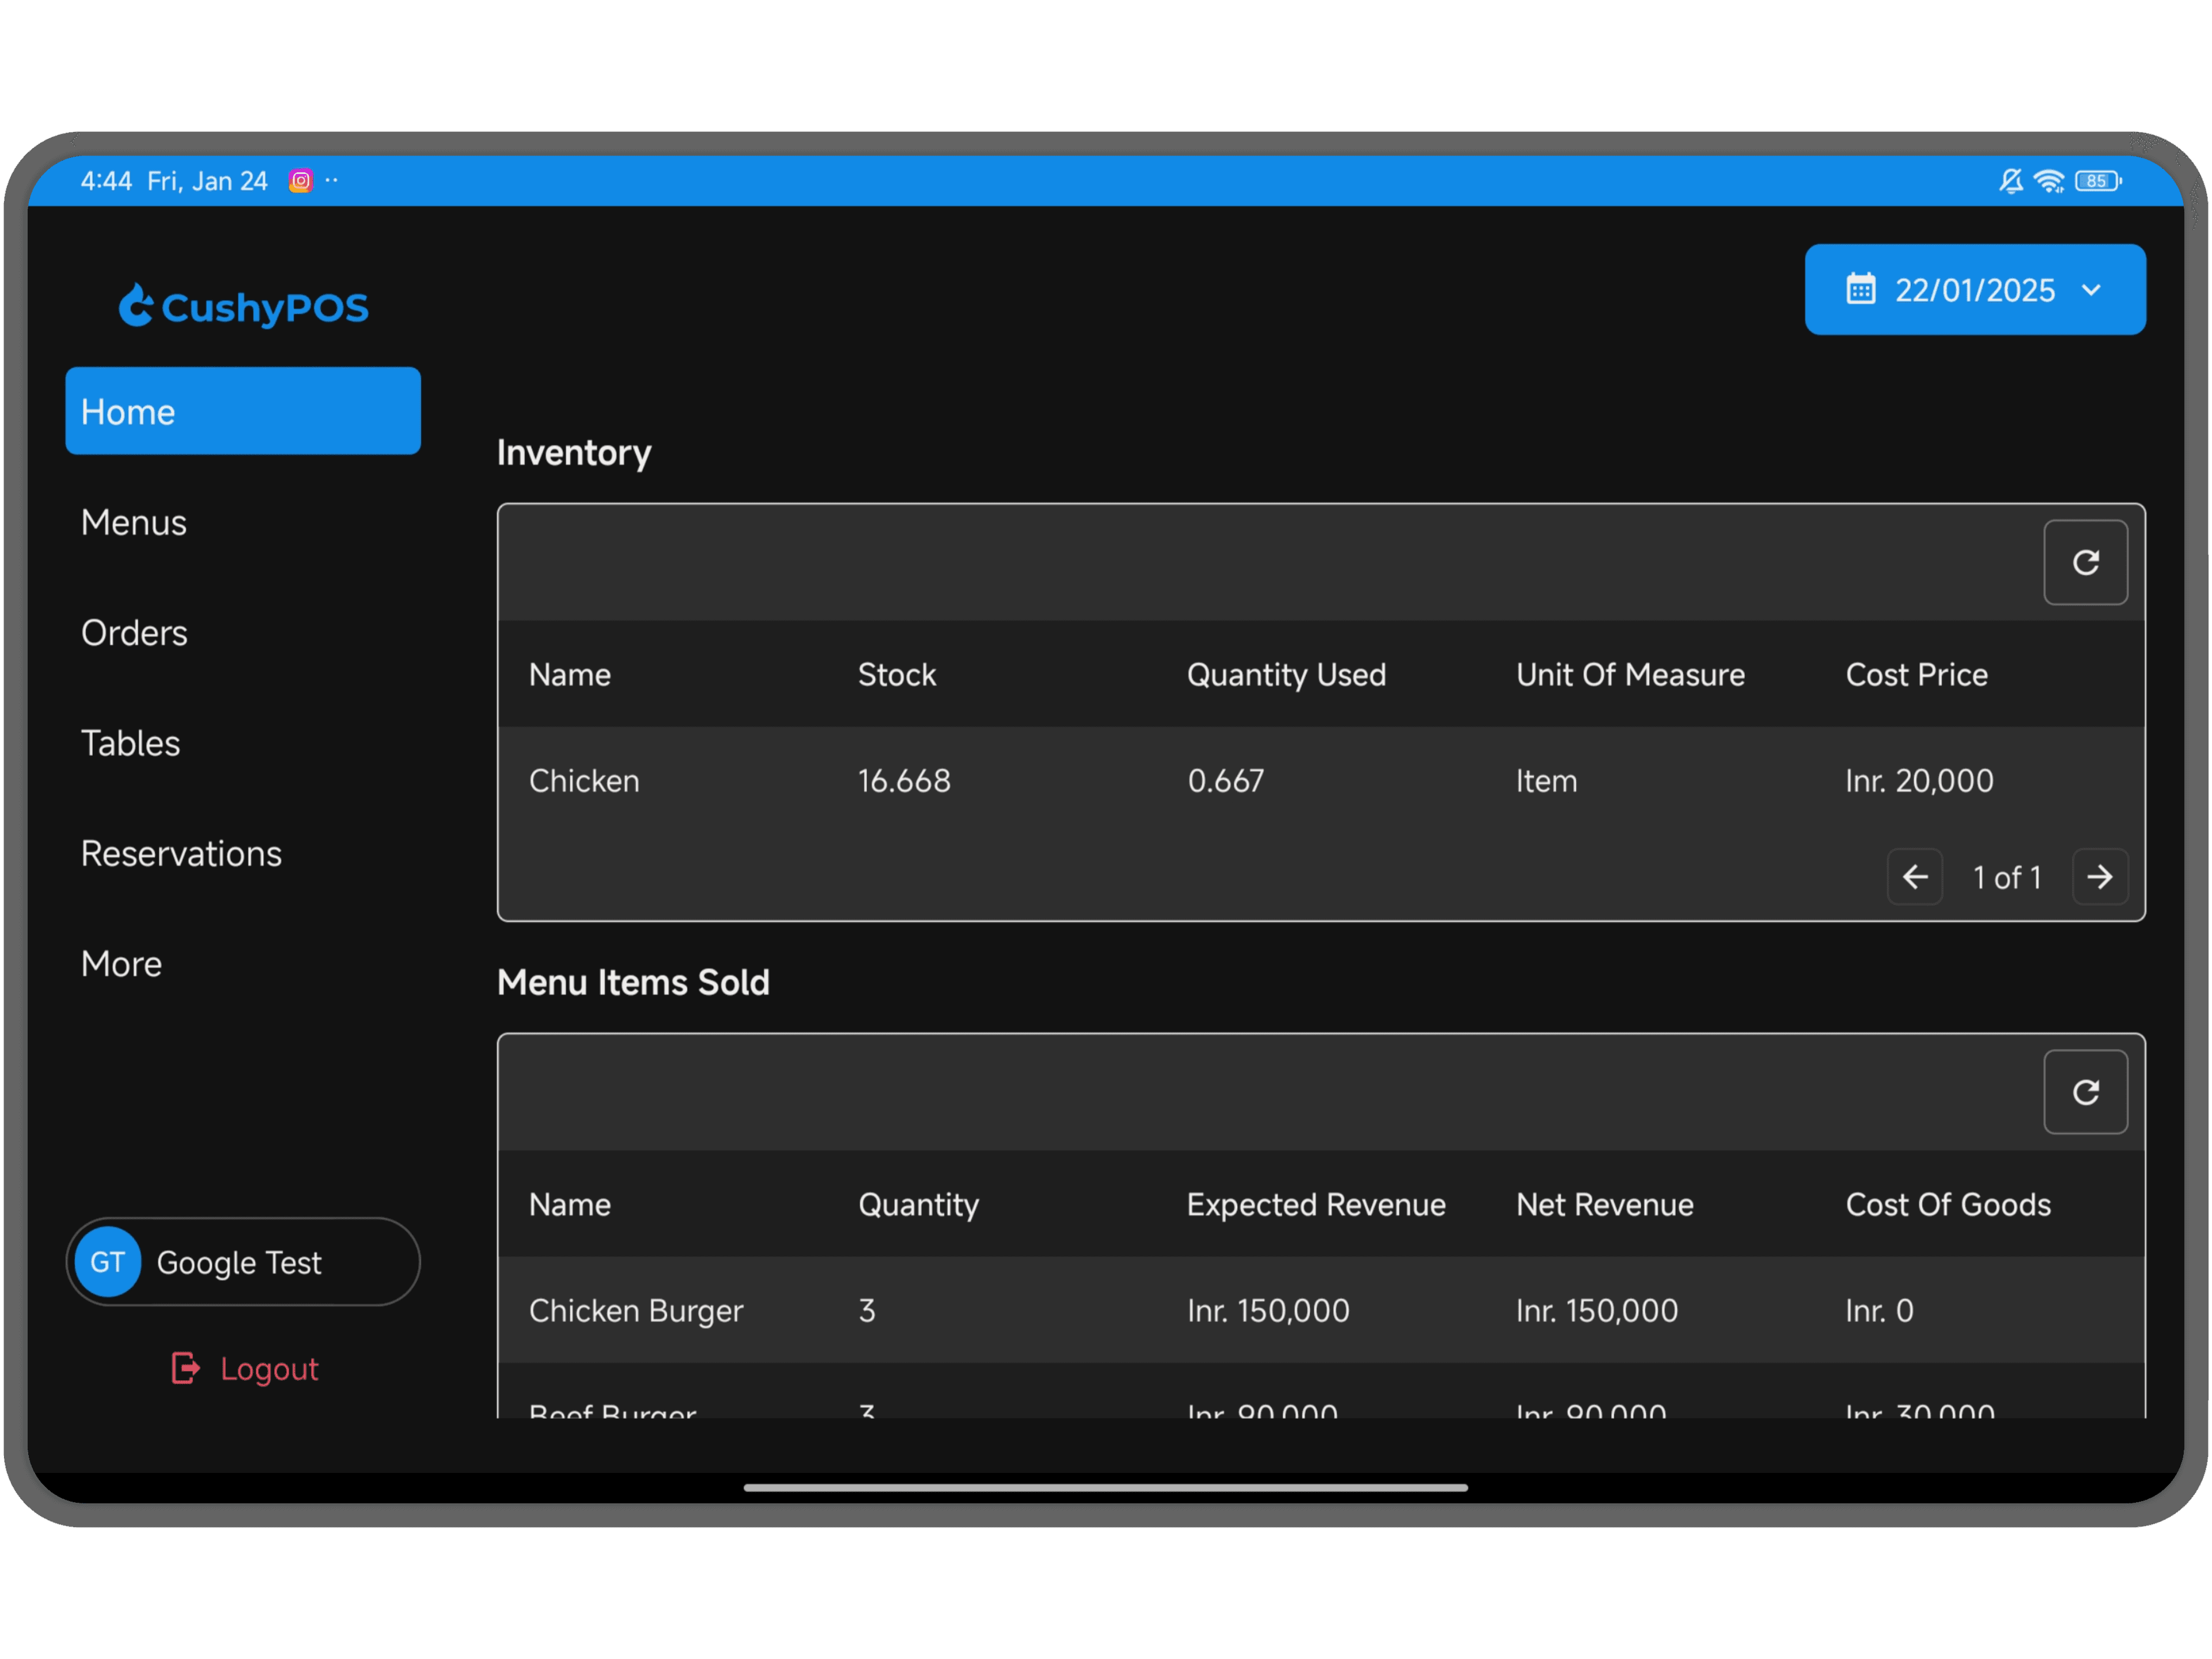Click the Cost Of Goods column header
The image size is (2212, 1659).
click(1948, 1205)
